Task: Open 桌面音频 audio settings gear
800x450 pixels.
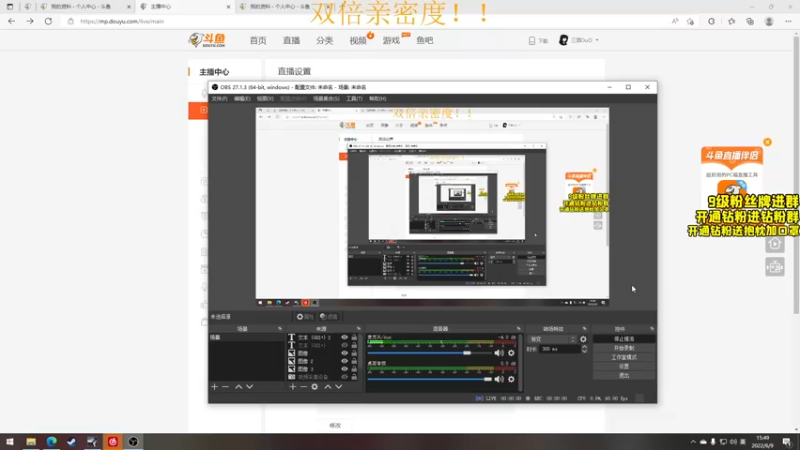Action: click(x=511, y=379)
